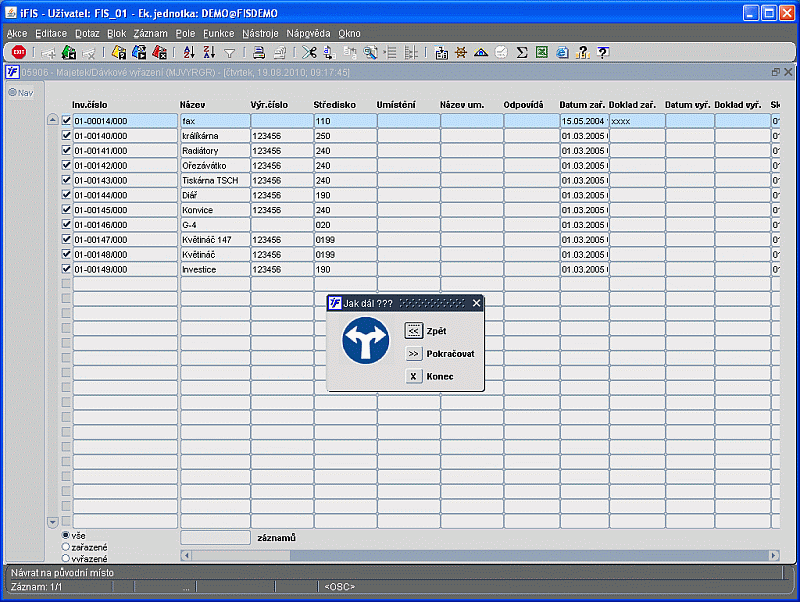Click the horizontal scrollbar right arrow
Viewport: 800px width, 602px height.
(x=773, y=555)
